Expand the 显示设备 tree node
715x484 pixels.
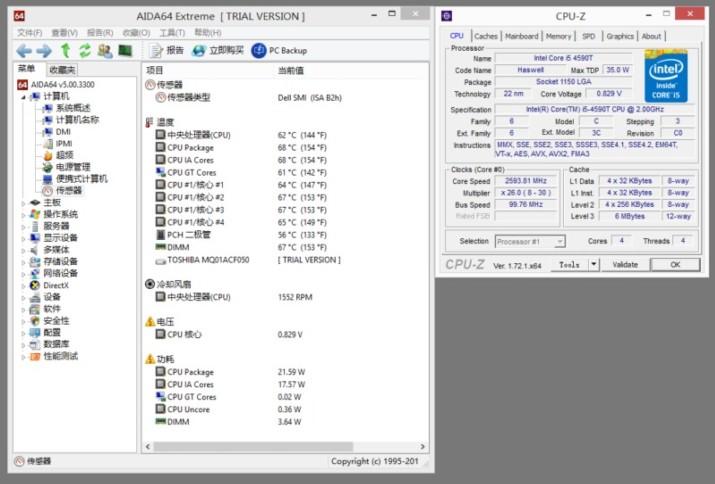click(x=23, y=239)
